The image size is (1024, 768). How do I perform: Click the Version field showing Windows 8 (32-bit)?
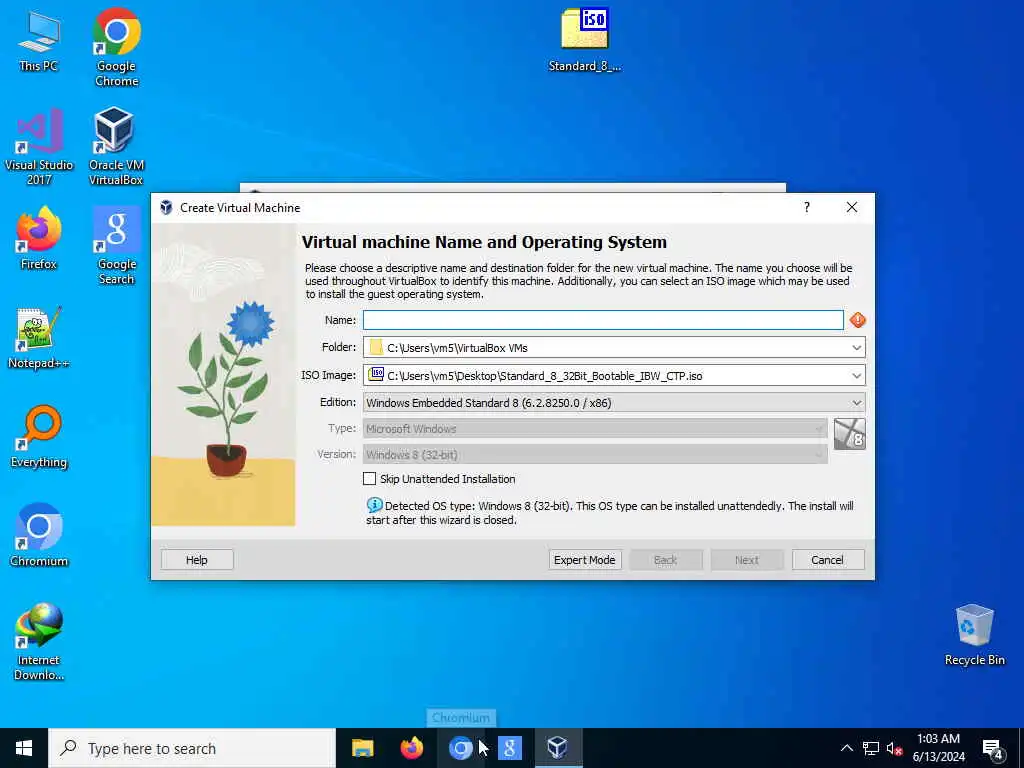(595, 455)
